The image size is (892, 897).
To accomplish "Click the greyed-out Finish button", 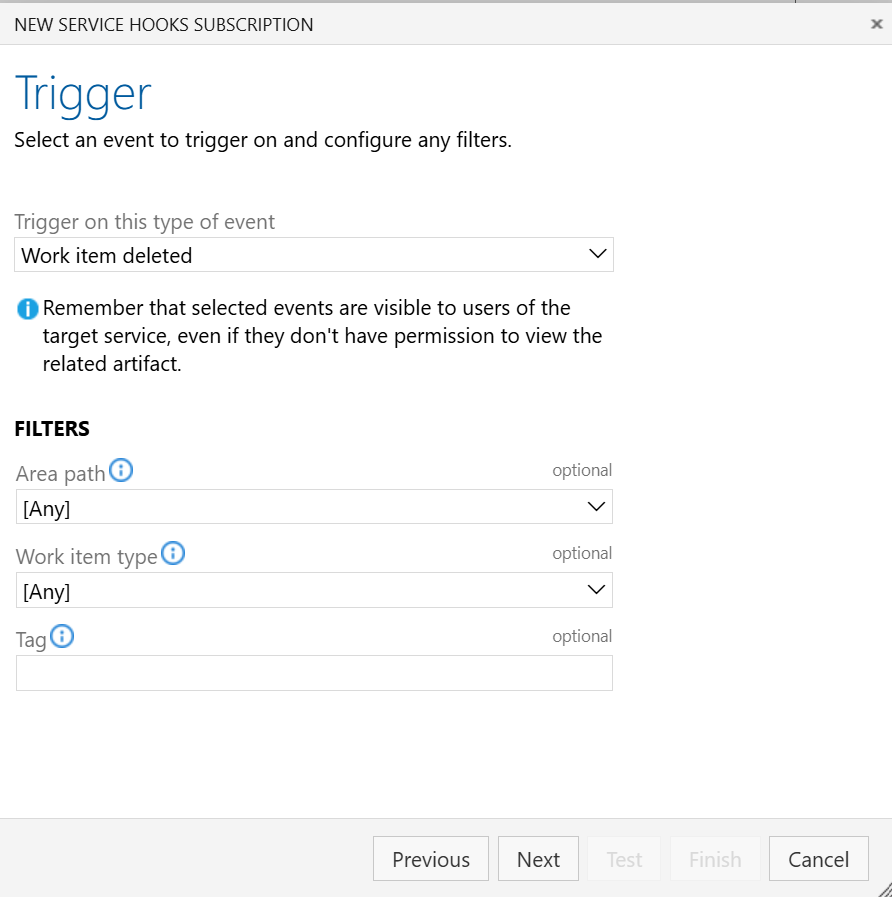I will coord(715,859).
